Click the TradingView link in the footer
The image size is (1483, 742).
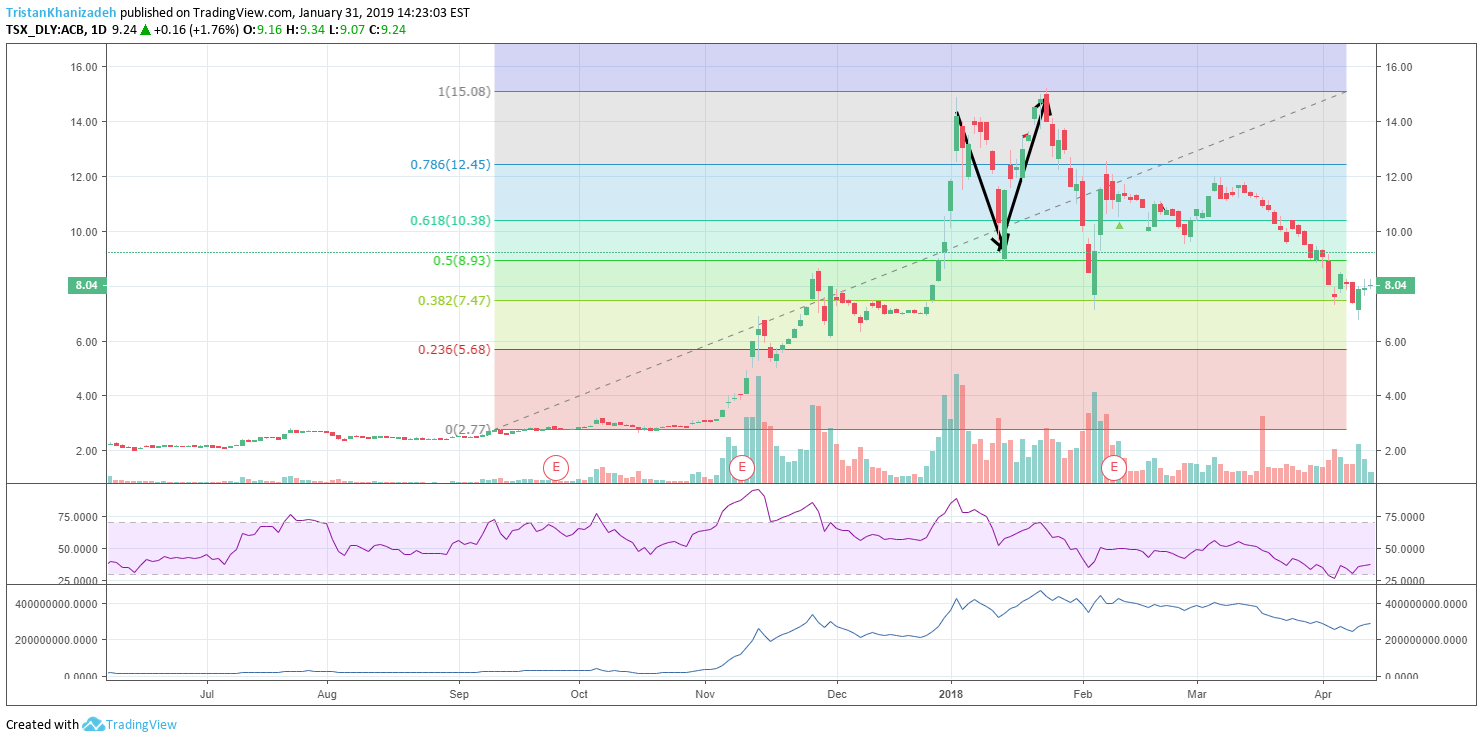click(141, 724)
